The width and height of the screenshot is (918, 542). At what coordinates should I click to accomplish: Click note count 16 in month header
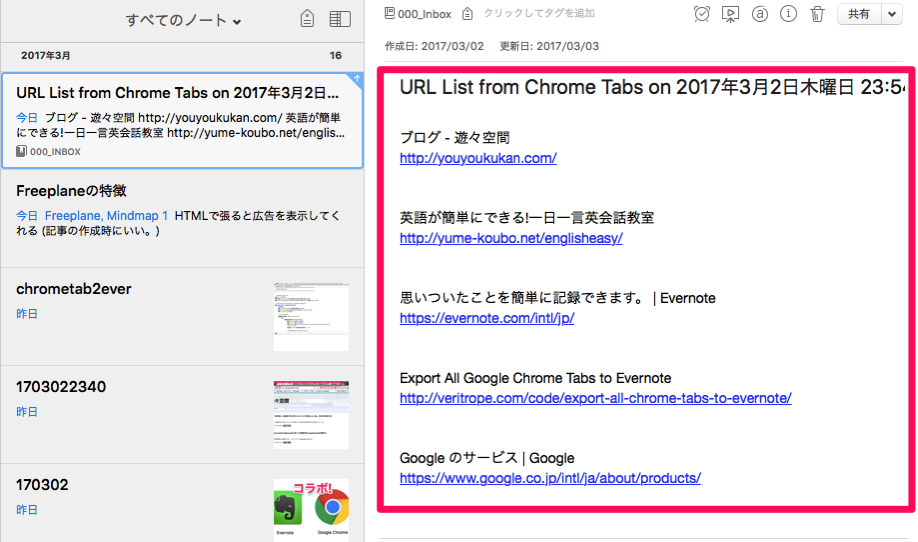click(335, 55)
